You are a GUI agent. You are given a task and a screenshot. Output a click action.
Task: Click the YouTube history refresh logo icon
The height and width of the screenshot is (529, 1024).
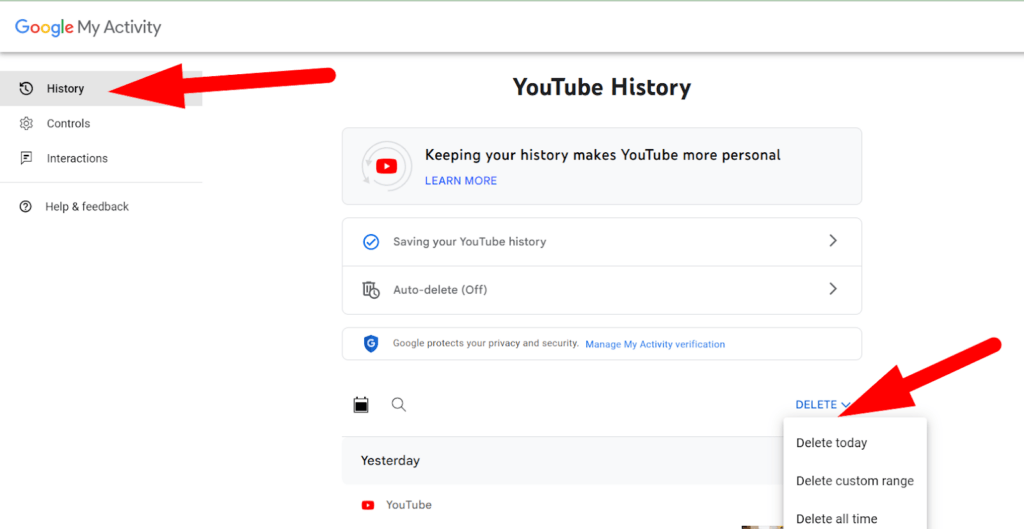(x=387, y=167)
